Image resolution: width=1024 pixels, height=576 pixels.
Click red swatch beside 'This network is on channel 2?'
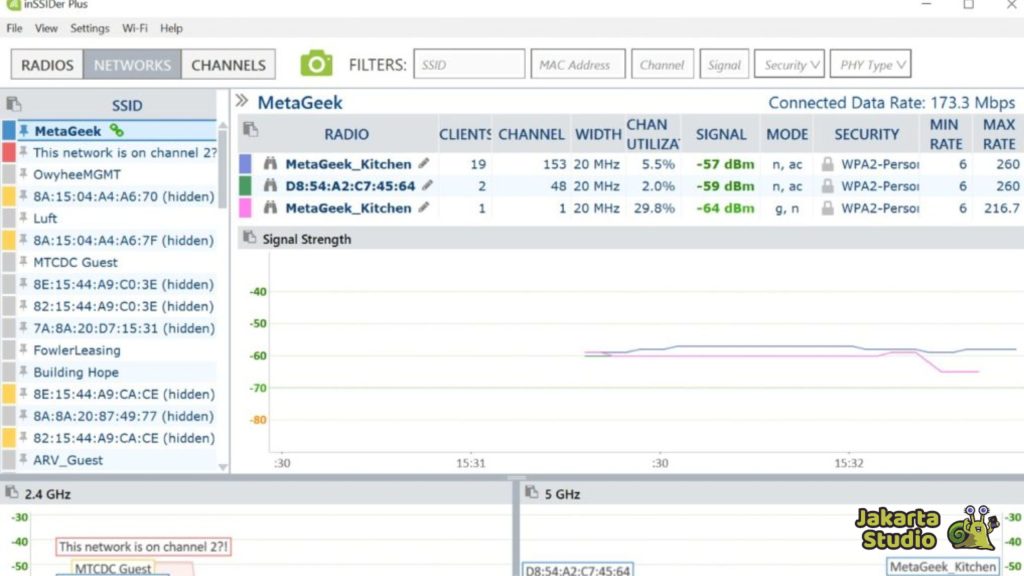(x=8, y=152)
